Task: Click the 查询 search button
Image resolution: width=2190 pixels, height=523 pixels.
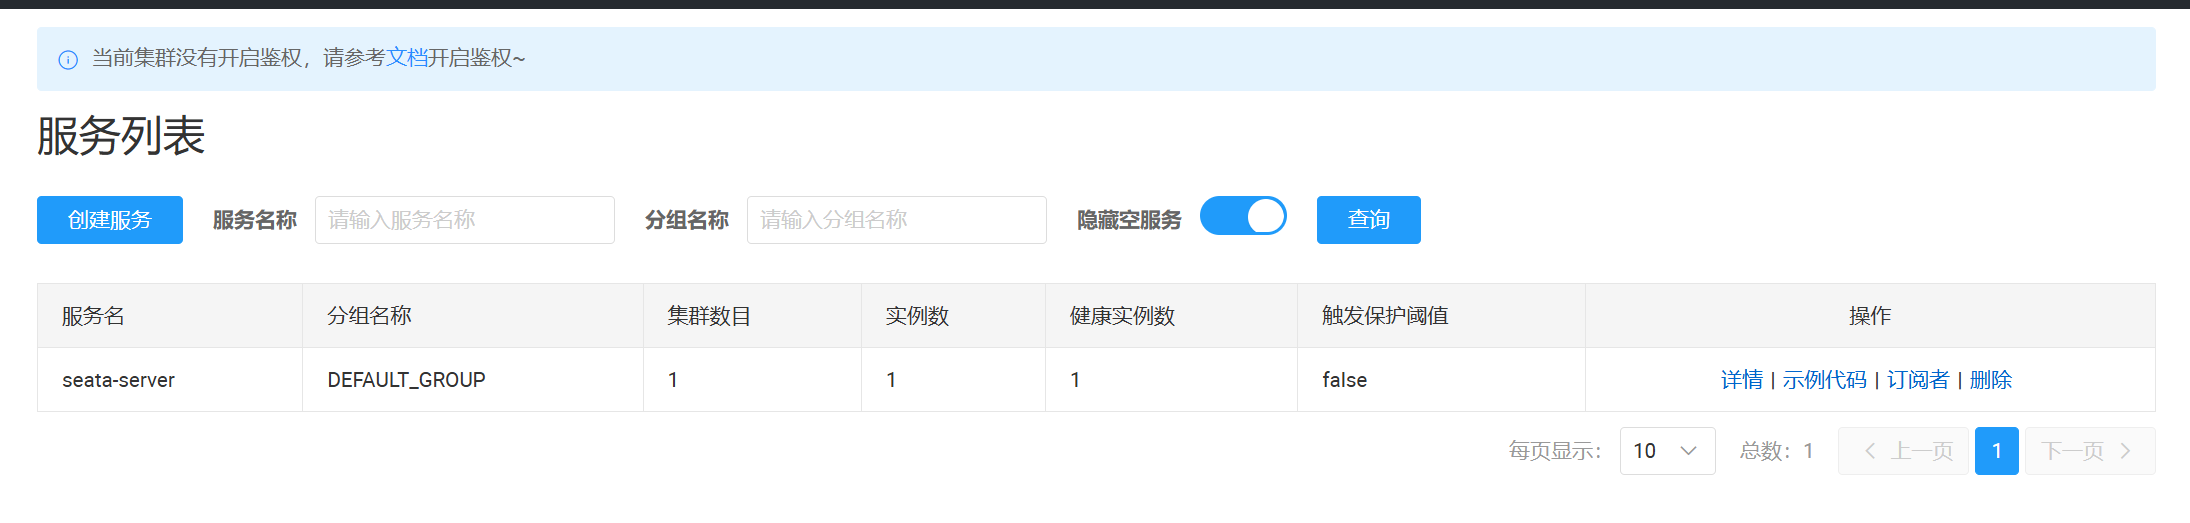Action: (x=1369, y=220)
